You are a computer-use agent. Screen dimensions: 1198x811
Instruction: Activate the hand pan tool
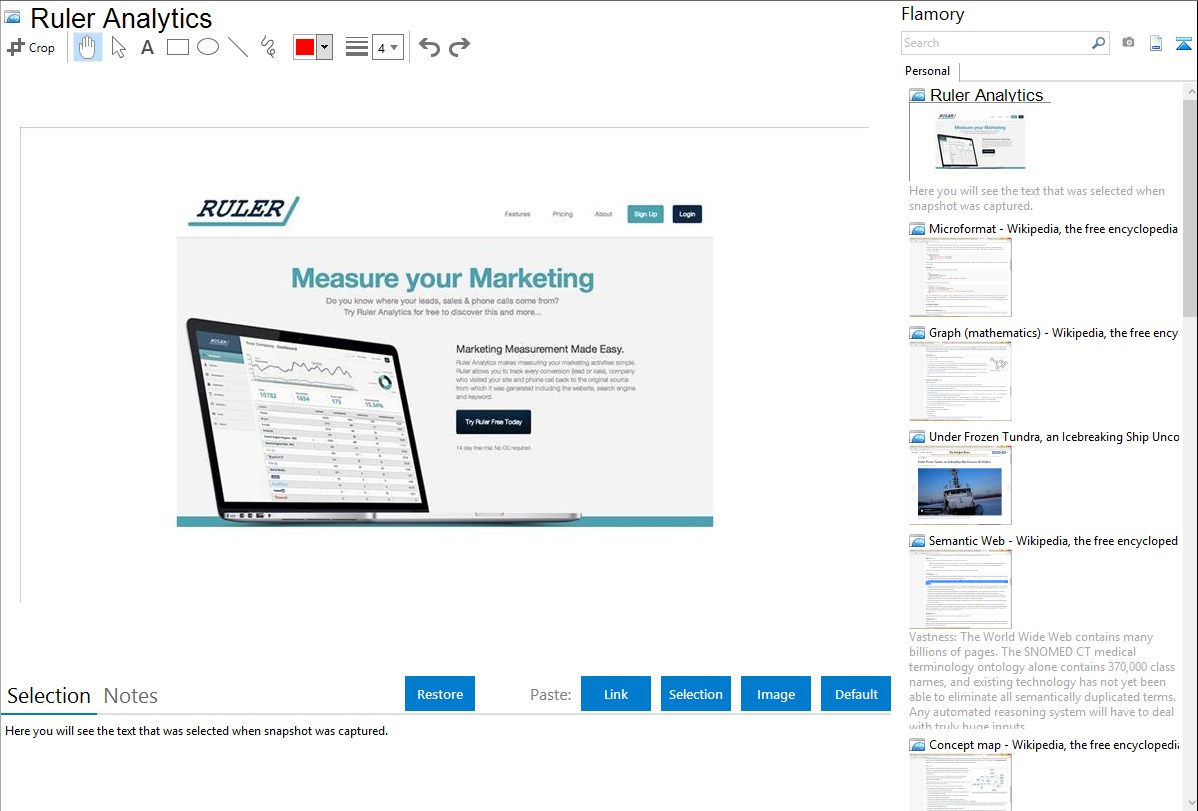tap(88, 47)
